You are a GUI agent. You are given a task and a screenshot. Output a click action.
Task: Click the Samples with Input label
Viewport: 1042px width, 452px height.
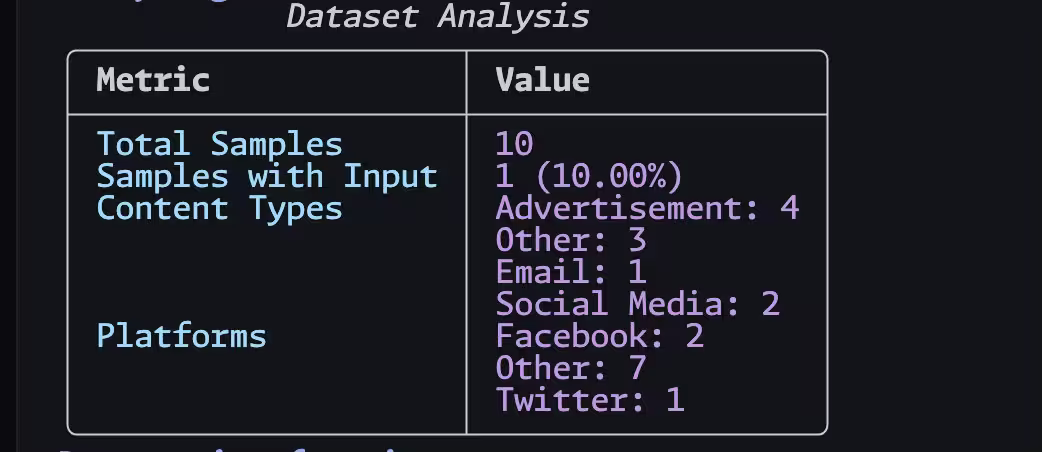point(267,176)
